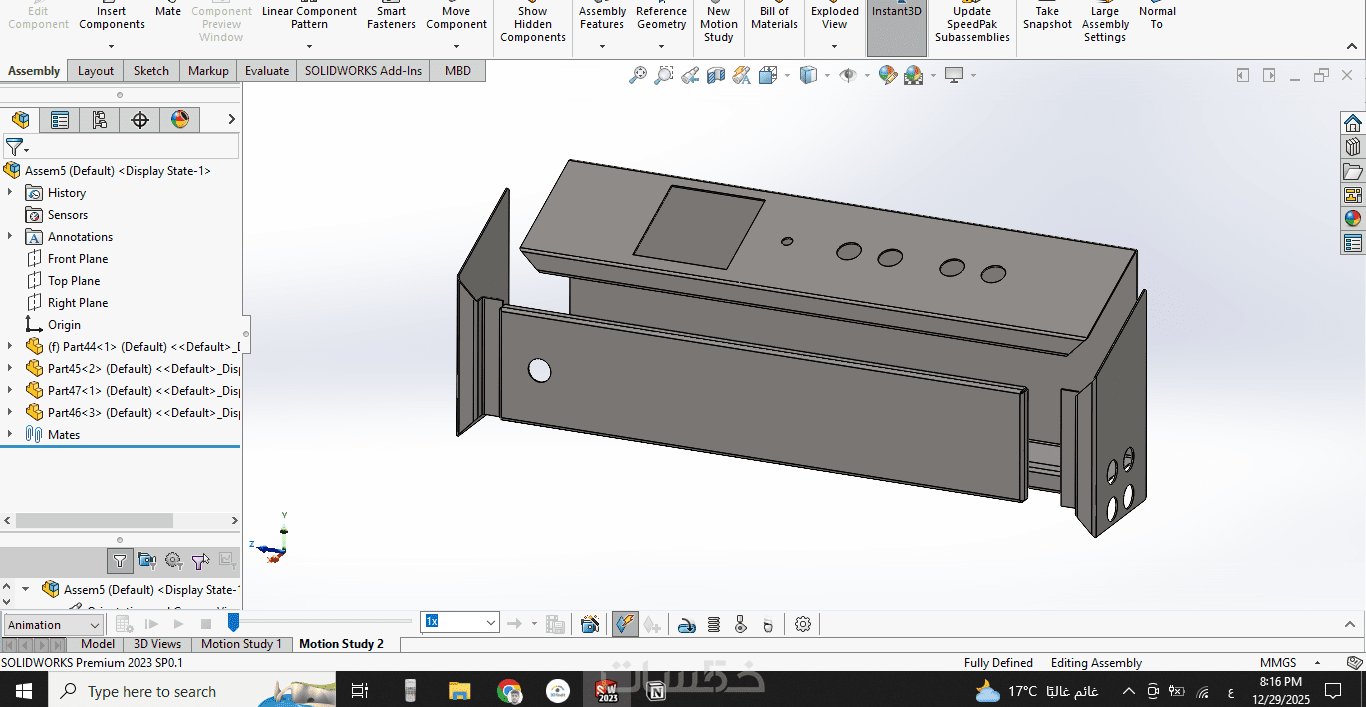Click the Hide/Show Items eye icon
Viewport: 1366px width, 707px height.
(x=848, y=75)
